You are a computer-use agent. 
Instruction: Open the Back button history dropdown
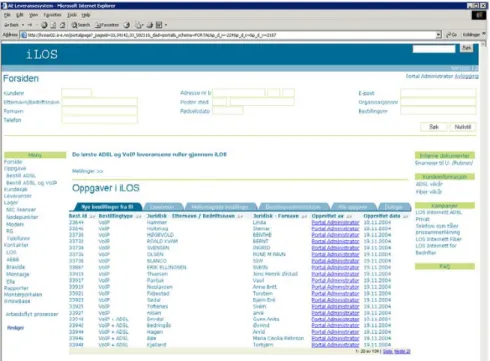pos(23,25)
